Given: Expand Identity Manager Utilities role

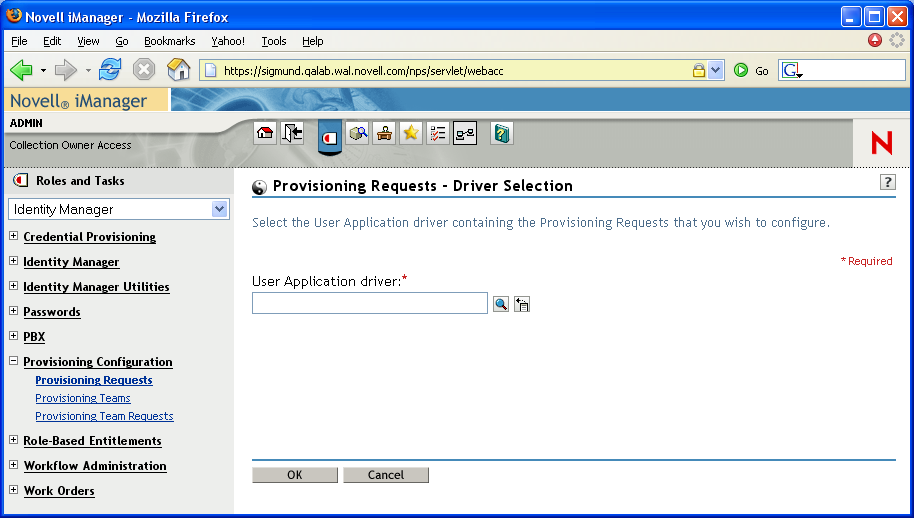Looking at the screenshot, I should [x=13, y=286].
